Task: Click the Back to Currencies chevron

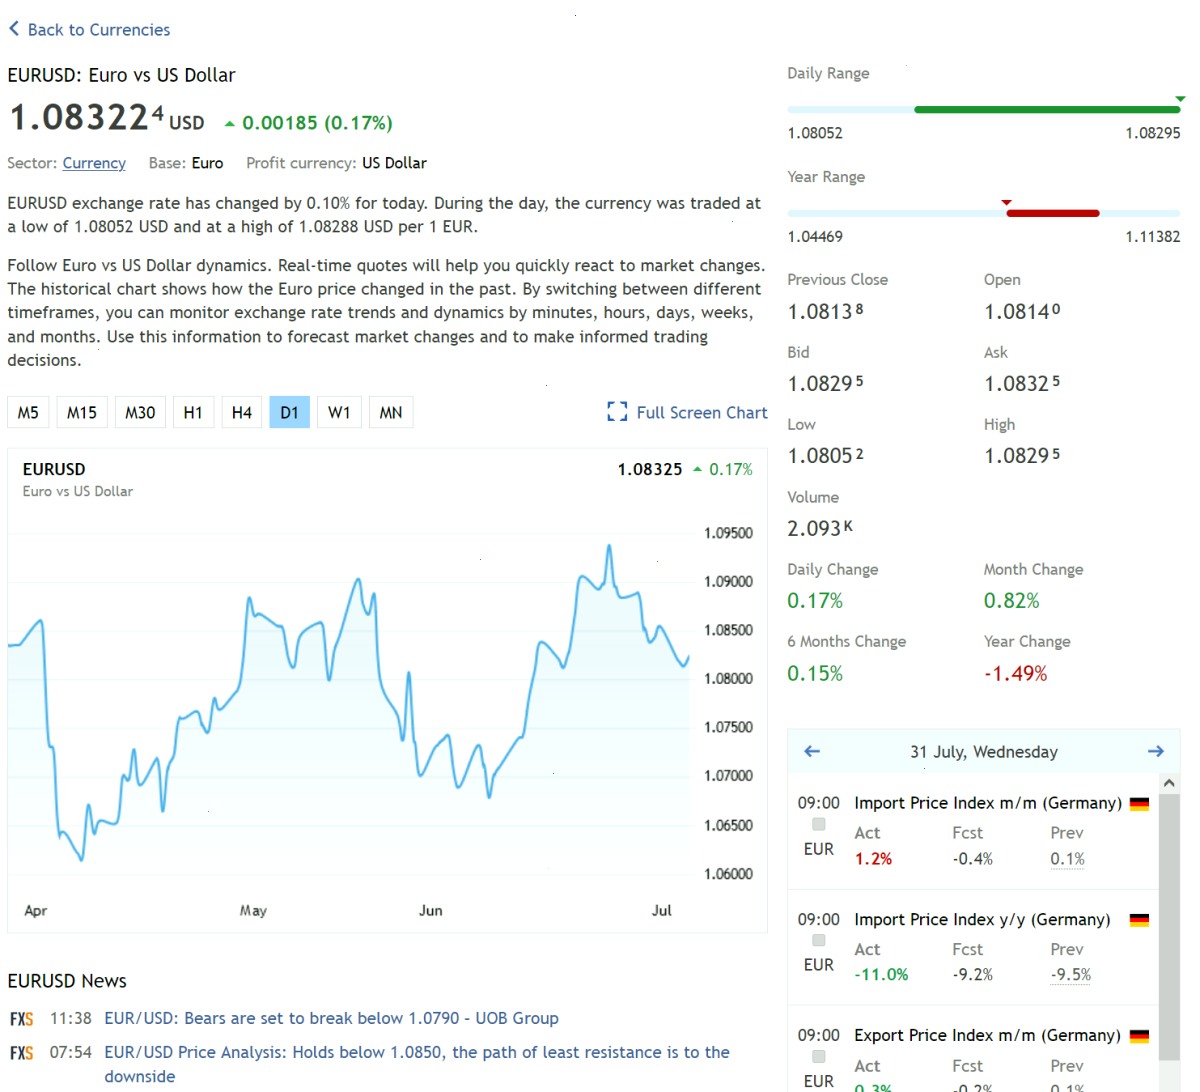Action: click(x=14, y=29)
